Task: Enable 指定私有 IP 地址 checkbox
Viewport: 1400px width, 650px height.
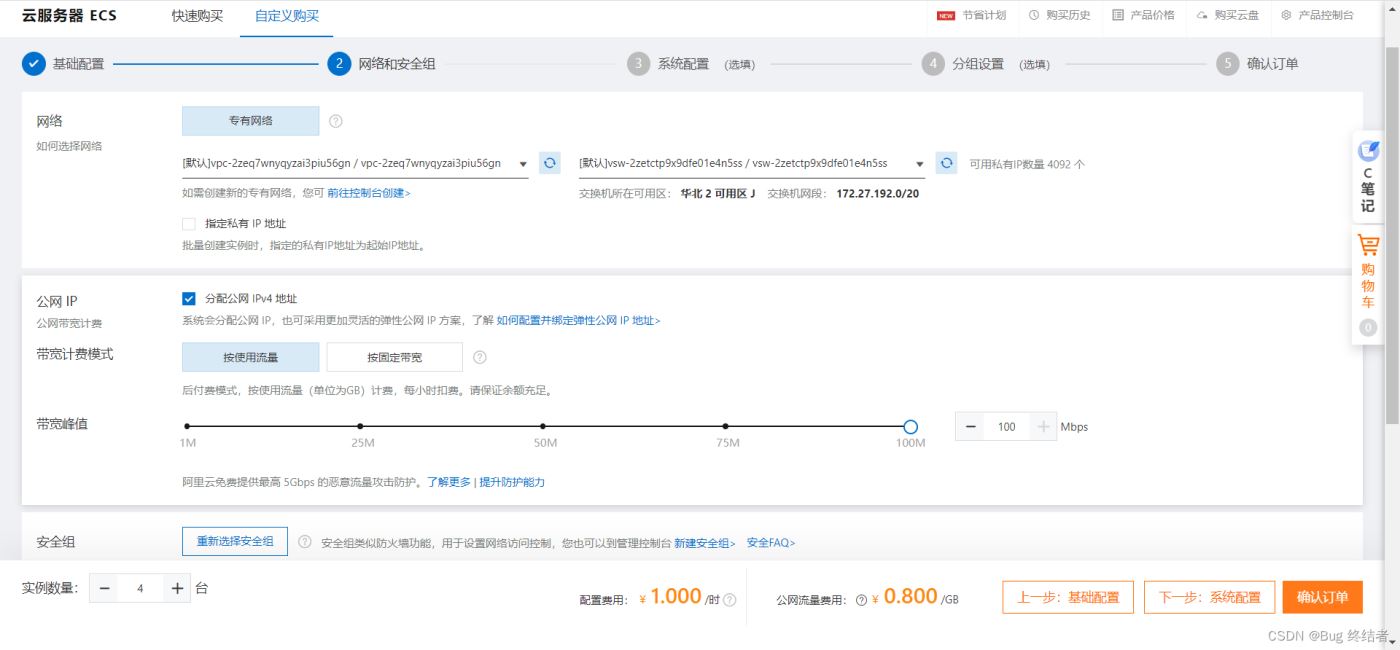Action: click(x=189, y=224)
